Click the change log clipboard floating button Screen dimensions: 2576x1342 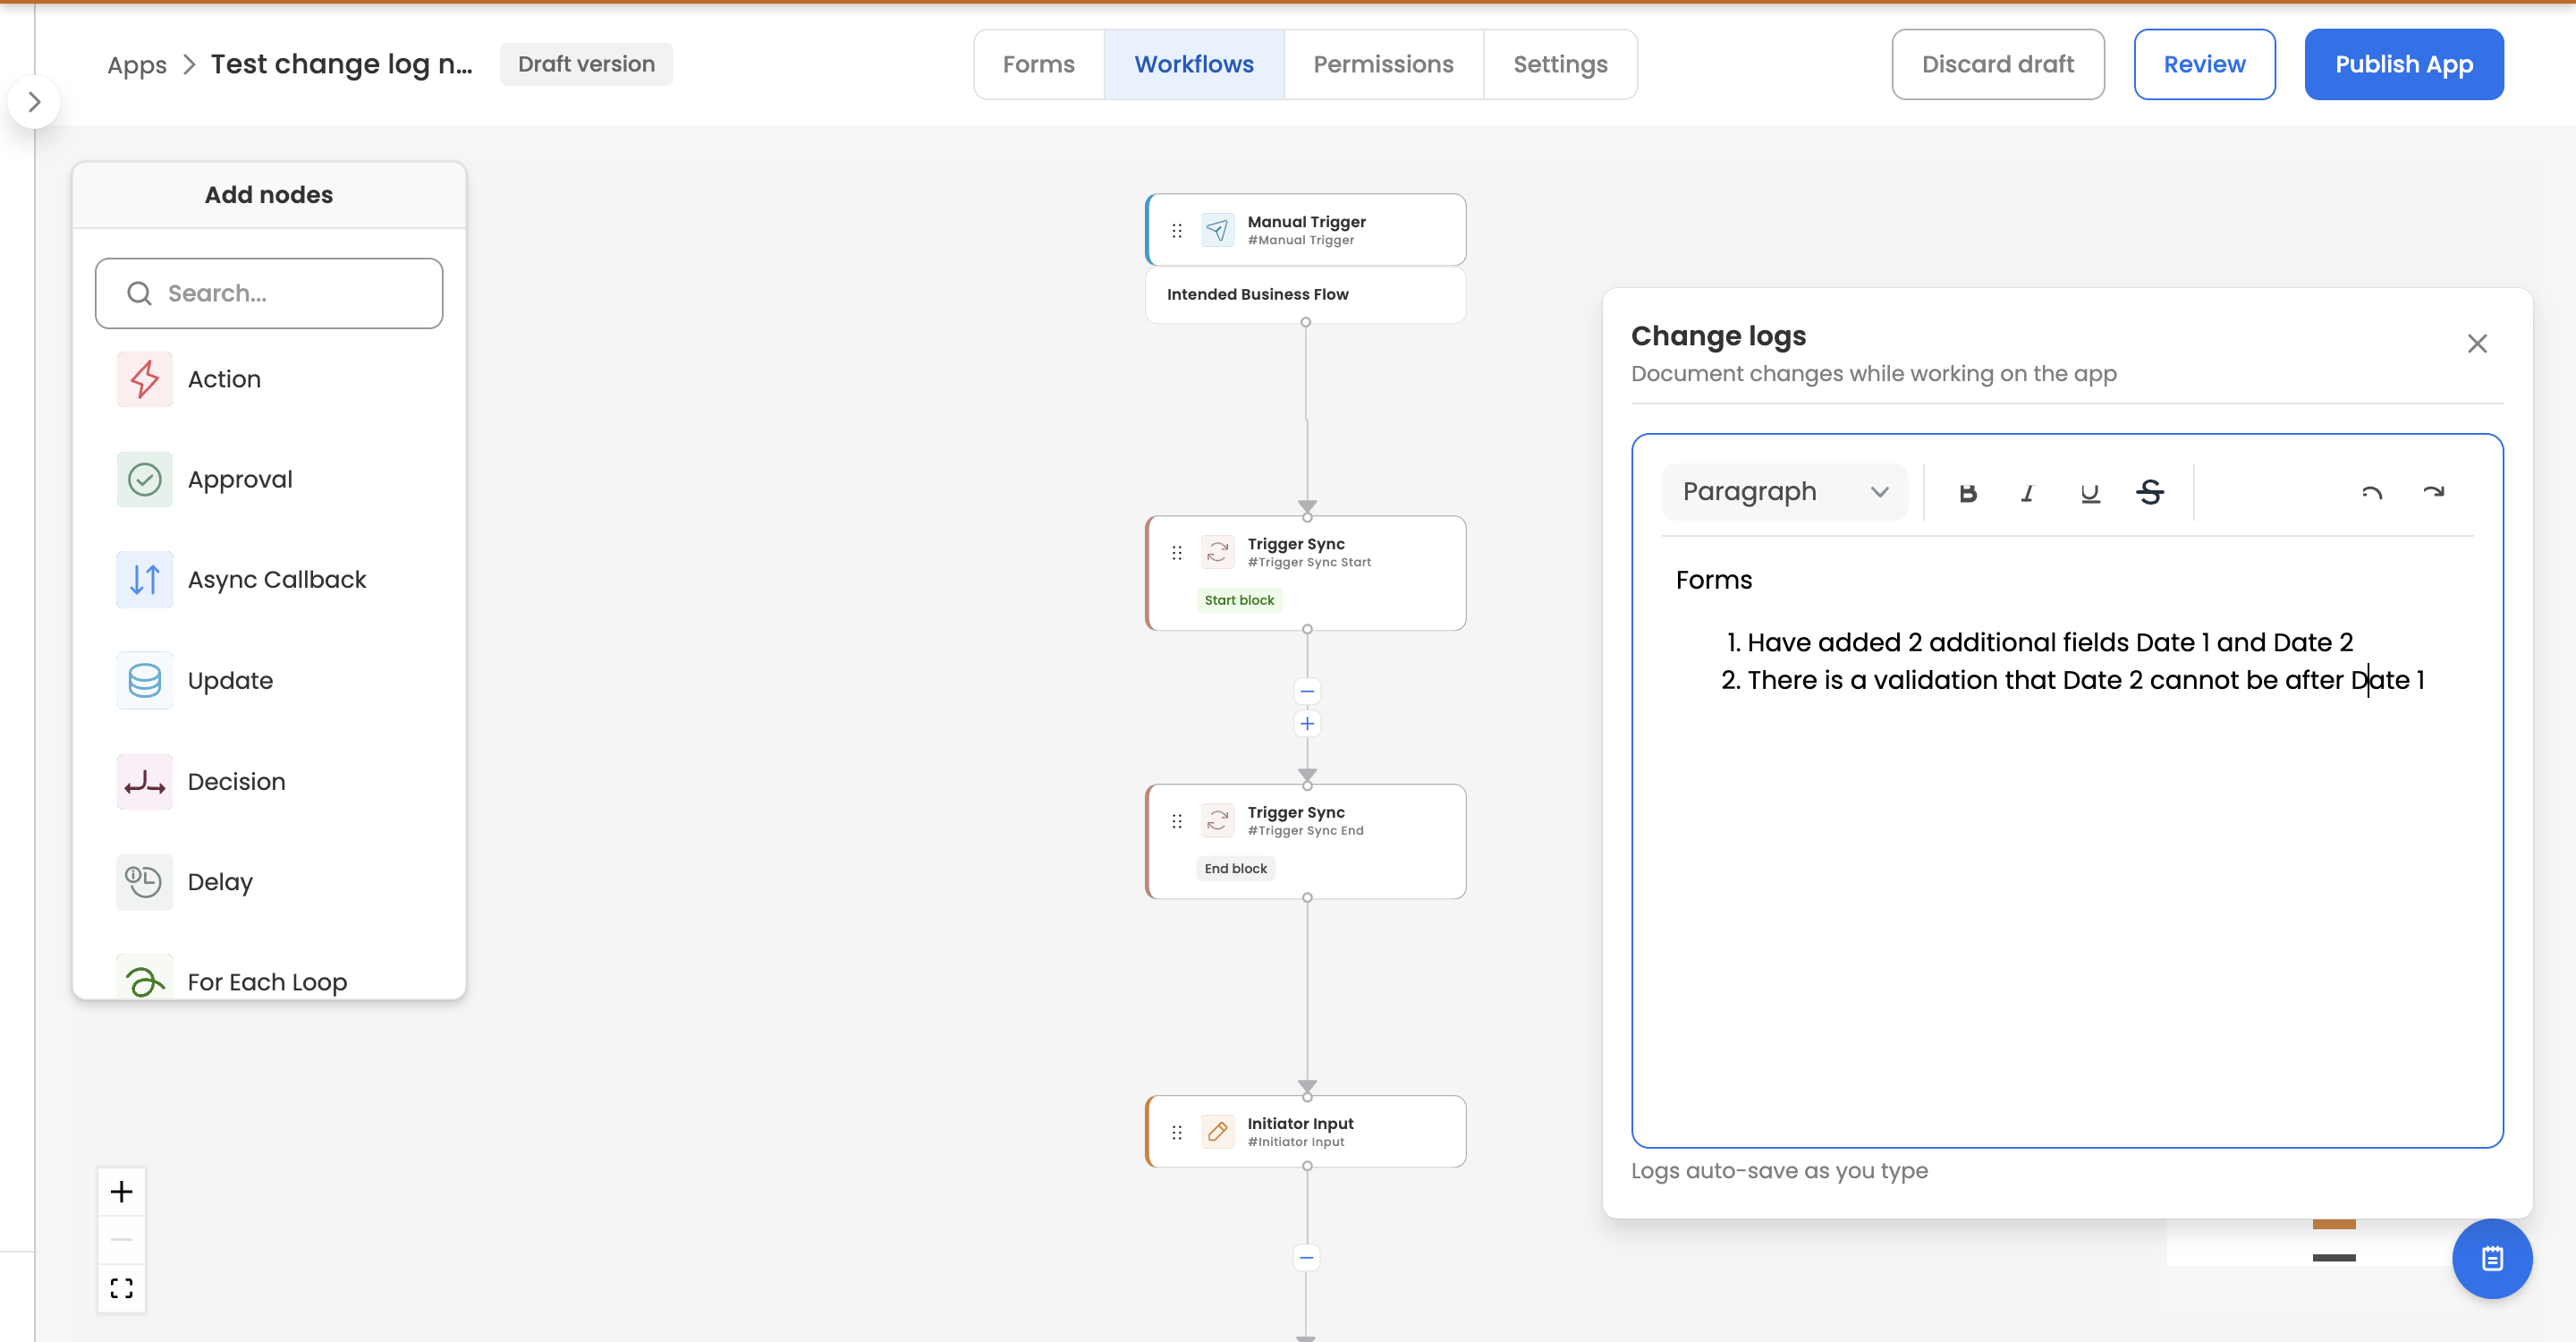coord(2491,1258)
